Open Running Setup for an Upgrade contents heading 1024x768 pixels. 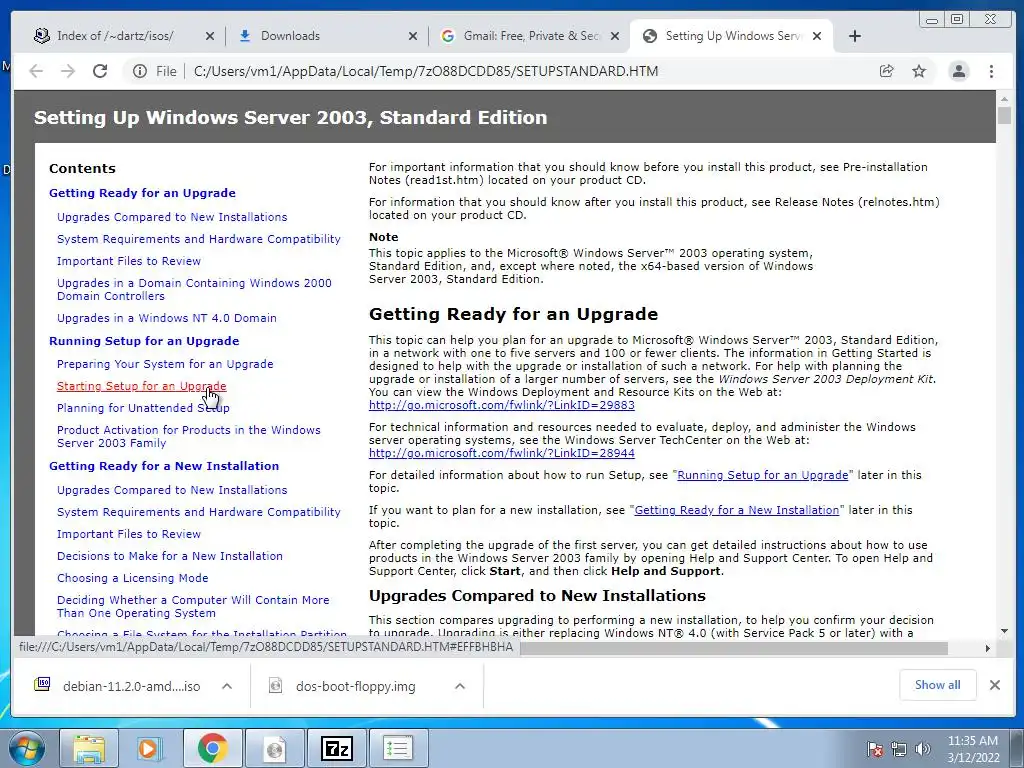pyautogui.click(x=144, y=341)
